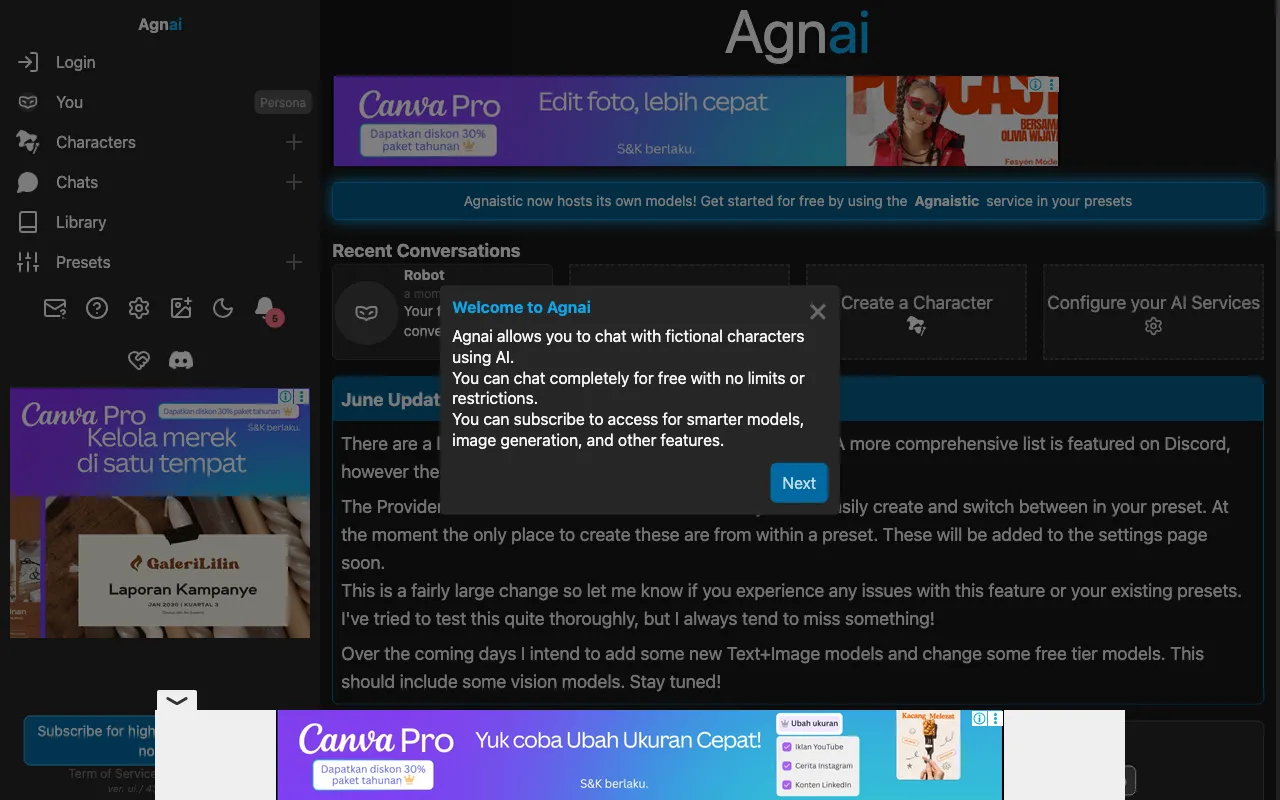Click the bottom Canva Pro banner ad
The image size is (1280, 800).
coord(640,755)
